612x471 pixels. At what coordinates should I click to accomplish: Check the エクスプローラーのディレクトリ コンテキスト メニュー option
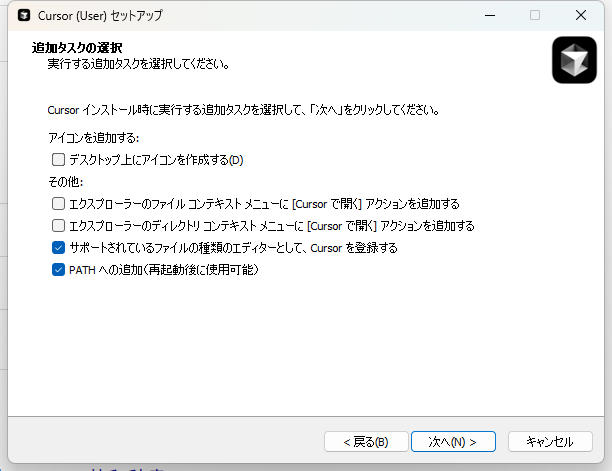[x=59, y=225]
